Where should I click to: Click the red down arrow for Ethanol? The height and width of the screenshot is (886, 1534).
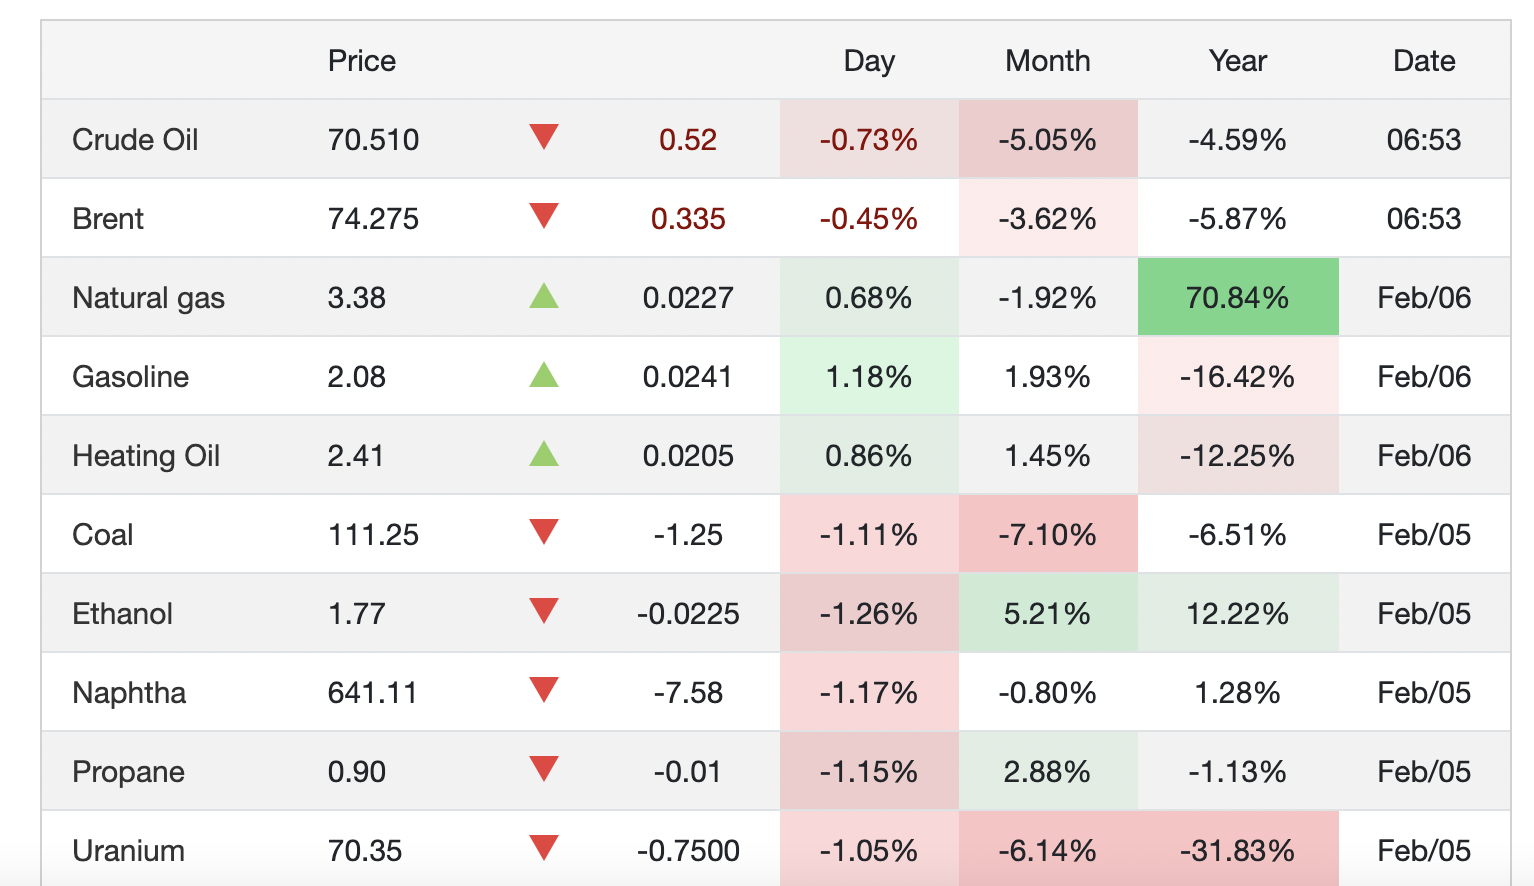click(x=544, y=610)
